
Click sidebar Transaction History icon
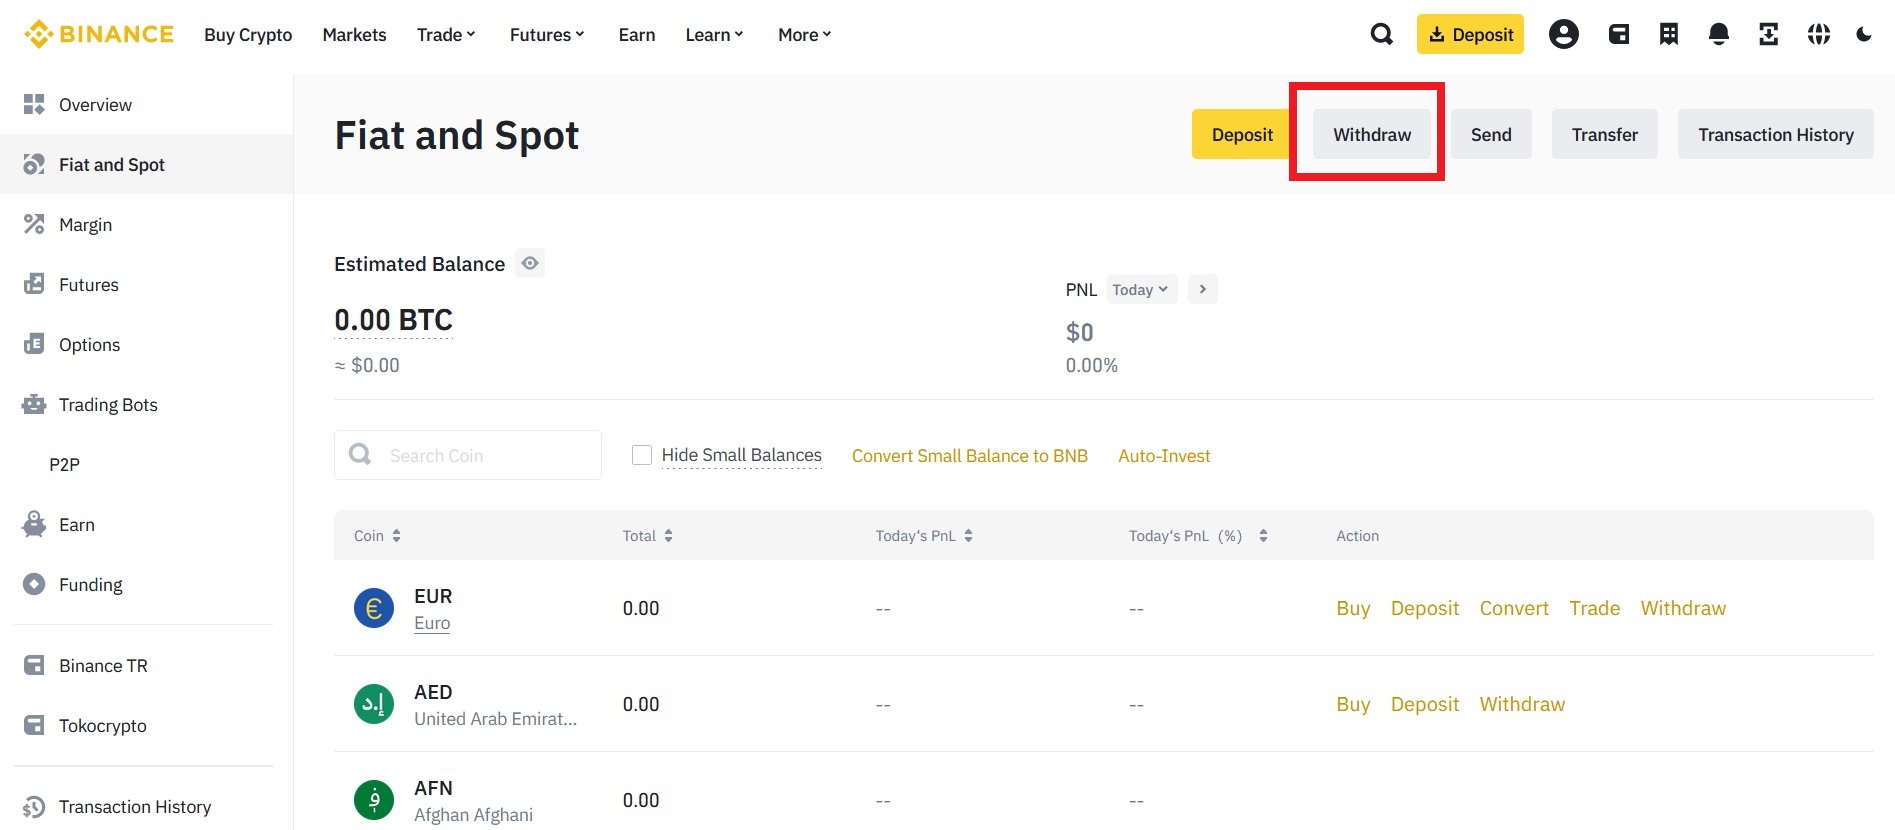tap(34, 806)
